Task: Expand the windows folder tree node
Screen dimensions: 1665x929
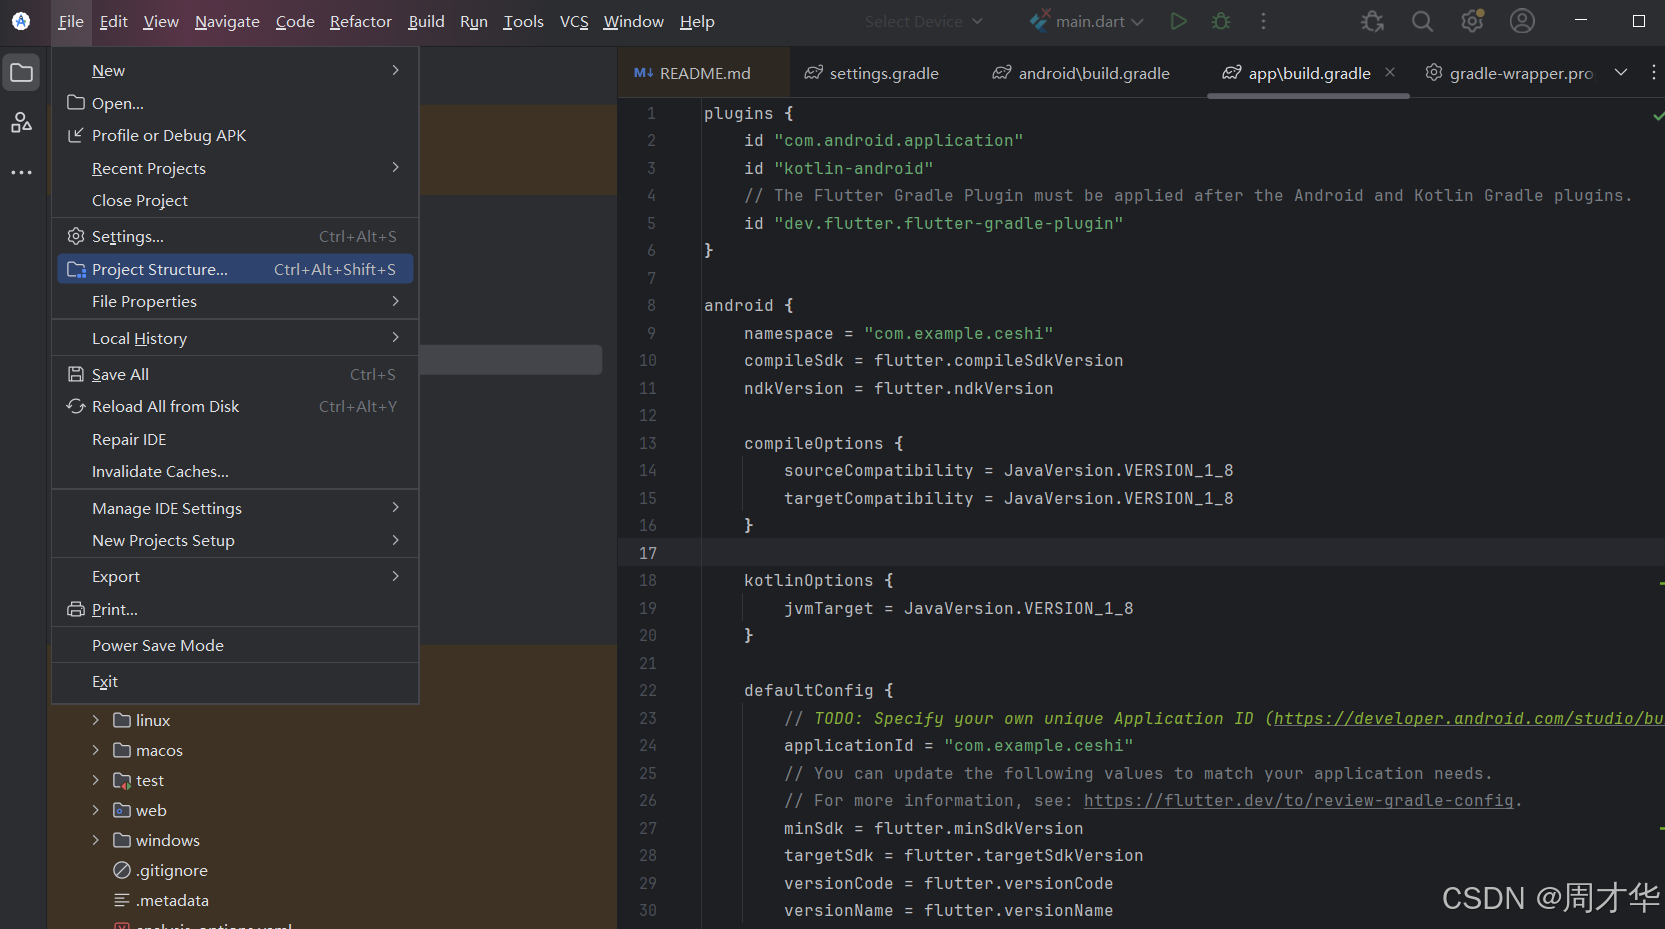Action: click(x=96, y=840)
